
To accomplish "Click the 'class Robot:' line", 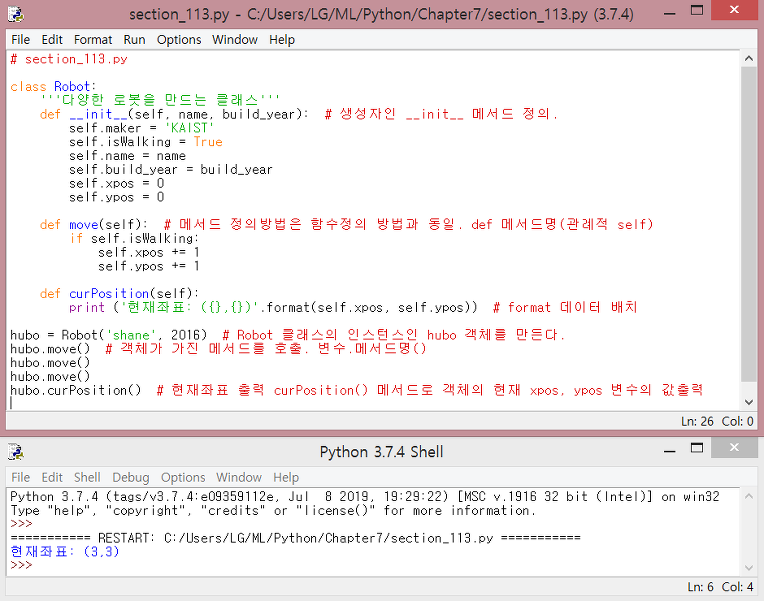I will pos(53,86).
